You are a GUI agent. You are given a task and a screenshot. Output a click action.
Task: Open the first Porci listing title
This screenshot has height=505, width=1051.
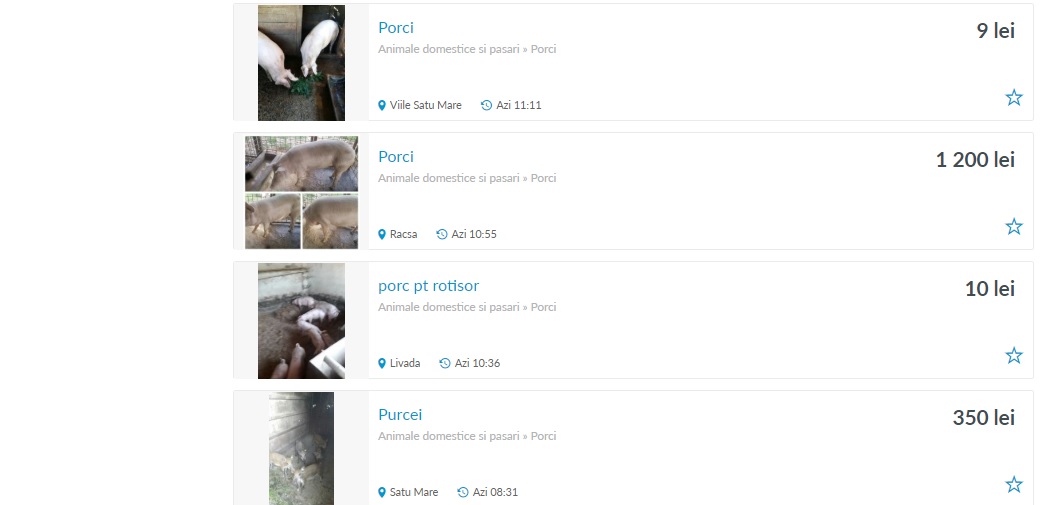[395, 27]
